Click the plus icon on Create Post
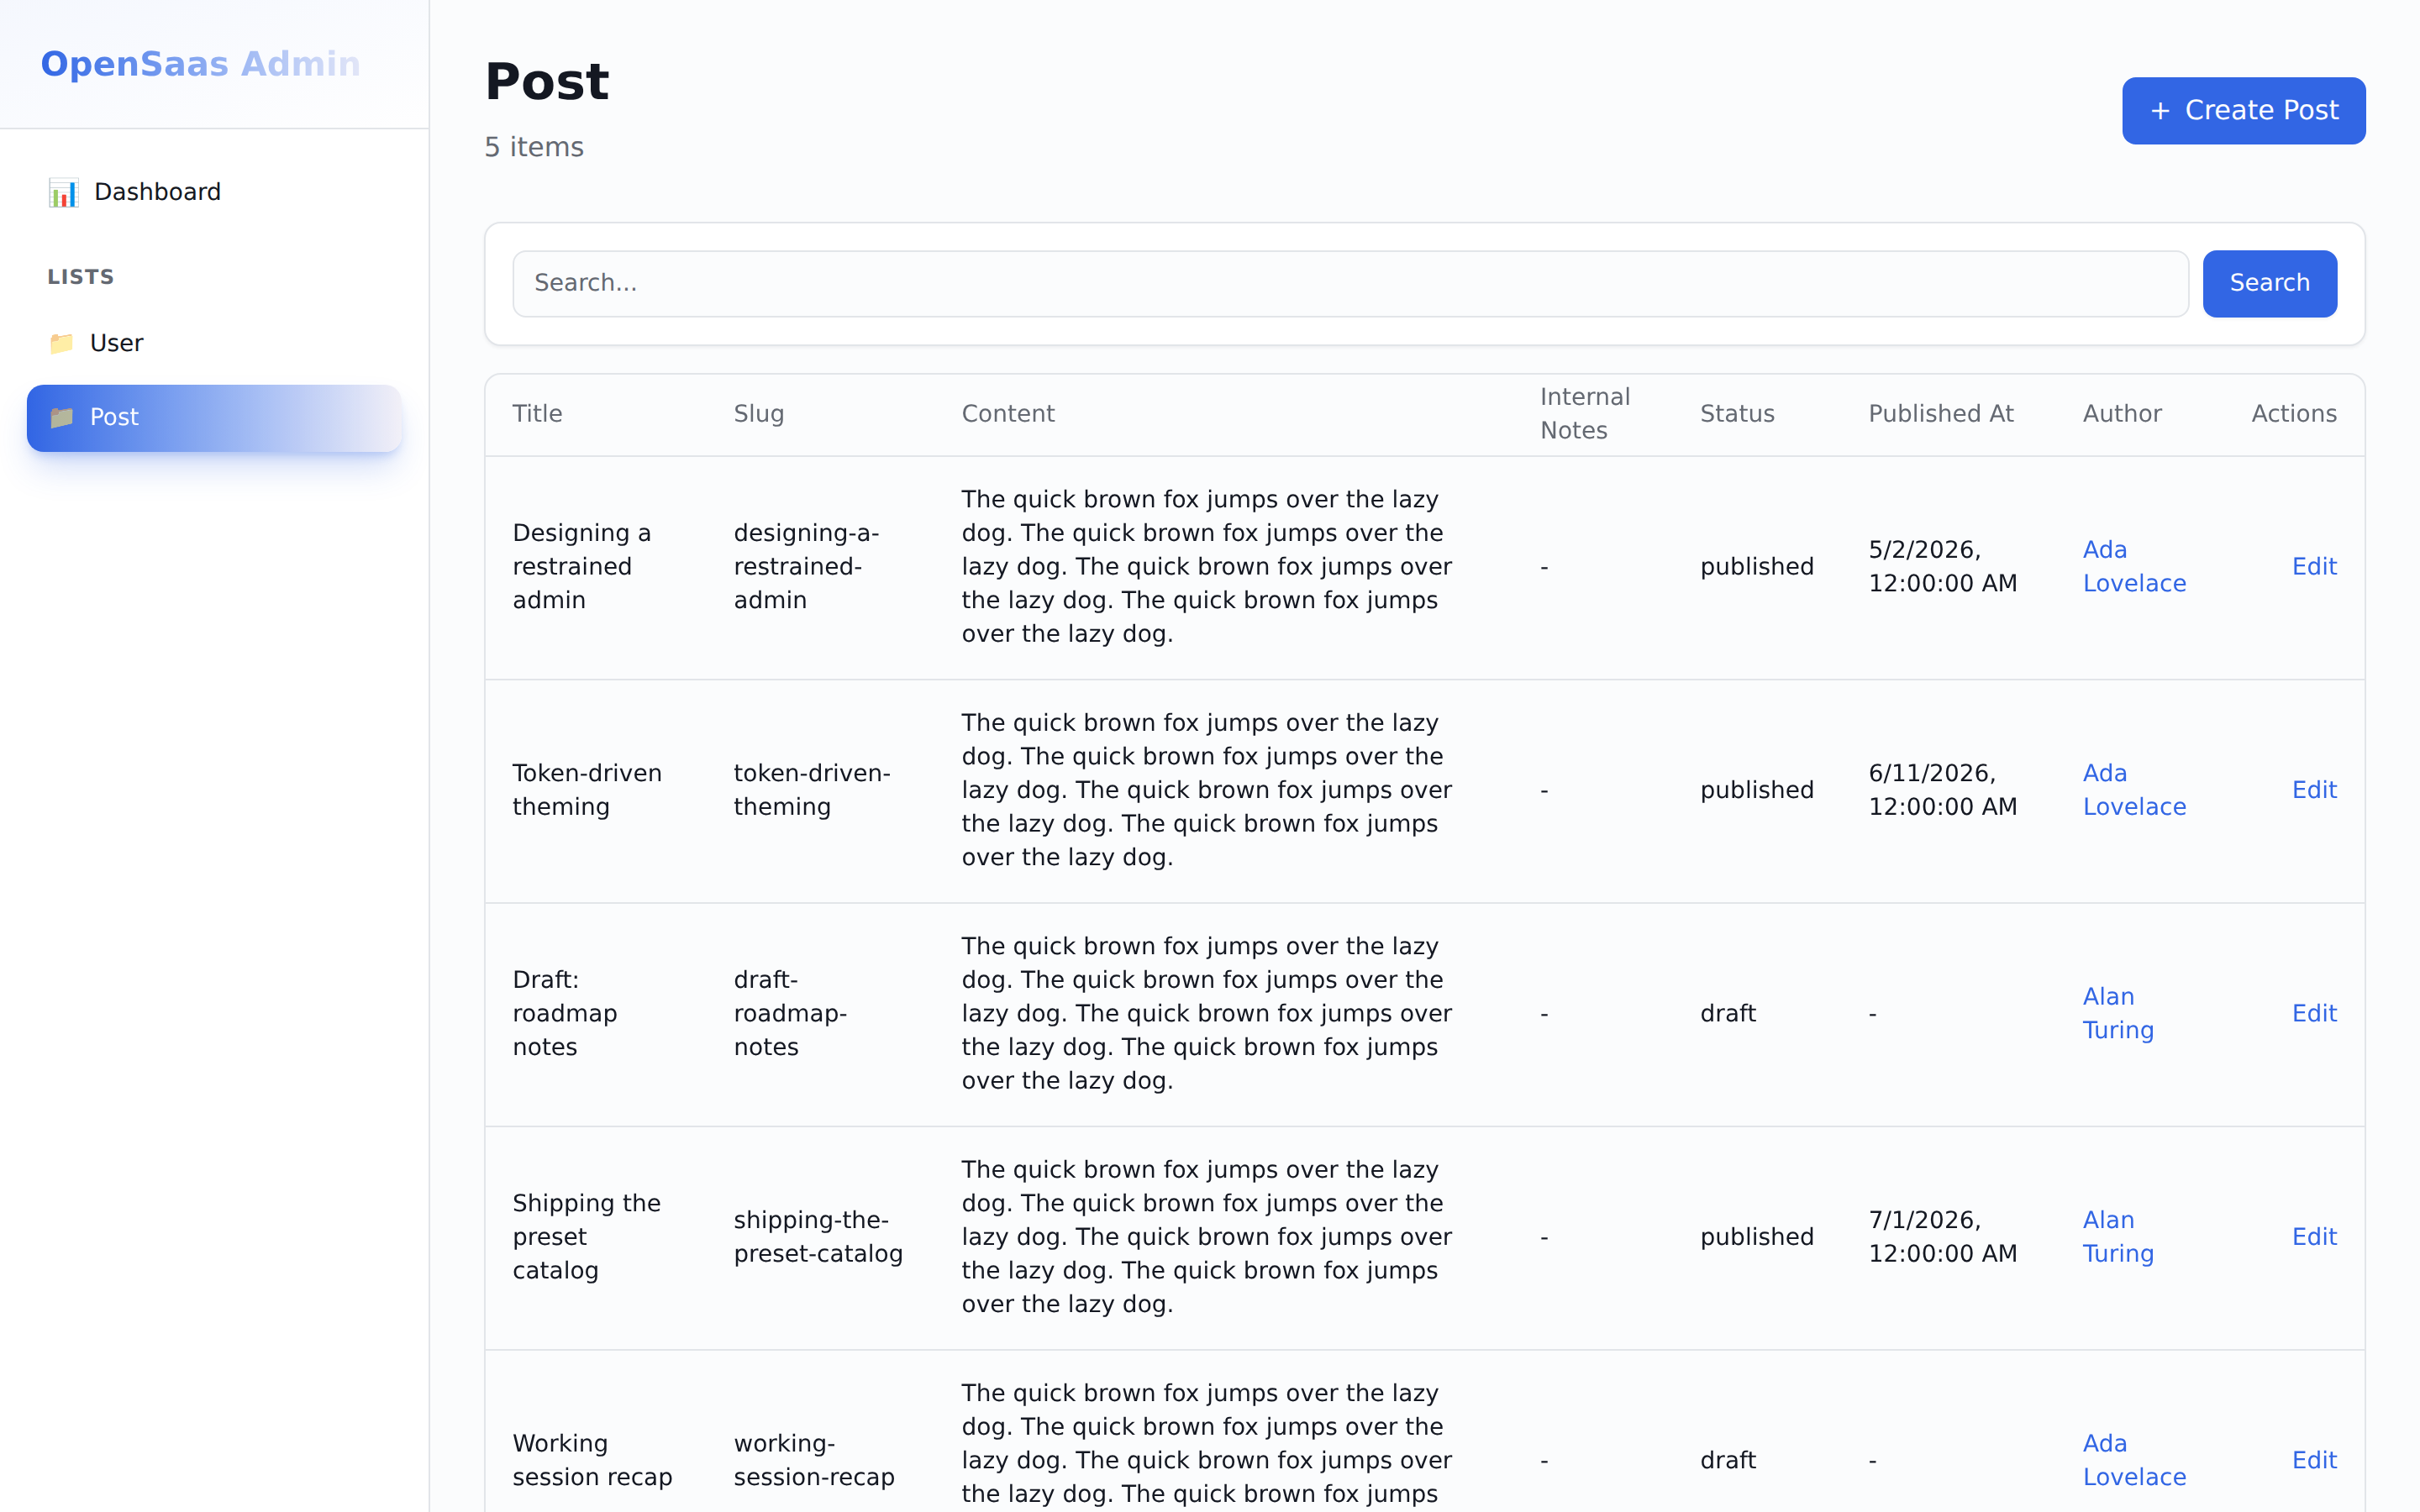 click(2160, 111)
